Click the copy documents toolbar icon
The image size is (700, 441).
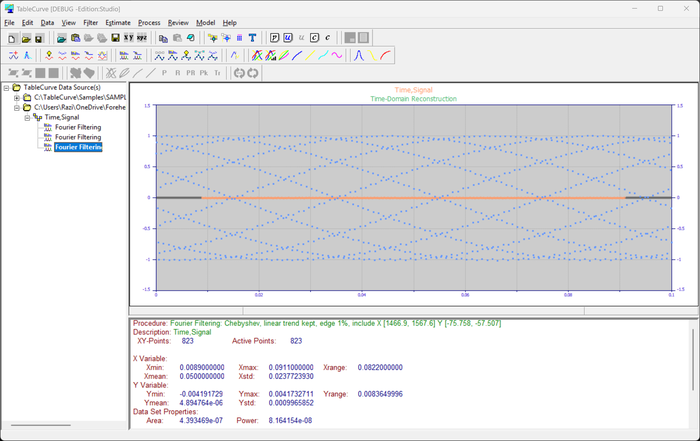click(x=163, y=38)
